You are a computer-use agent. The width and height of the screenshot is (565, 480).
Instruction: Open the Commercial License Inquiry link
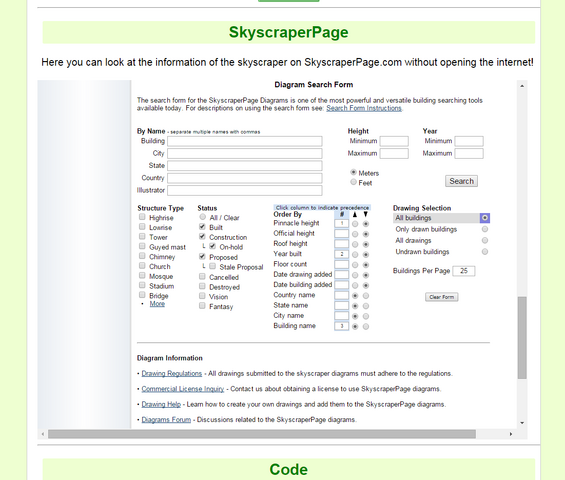point(183,389)
